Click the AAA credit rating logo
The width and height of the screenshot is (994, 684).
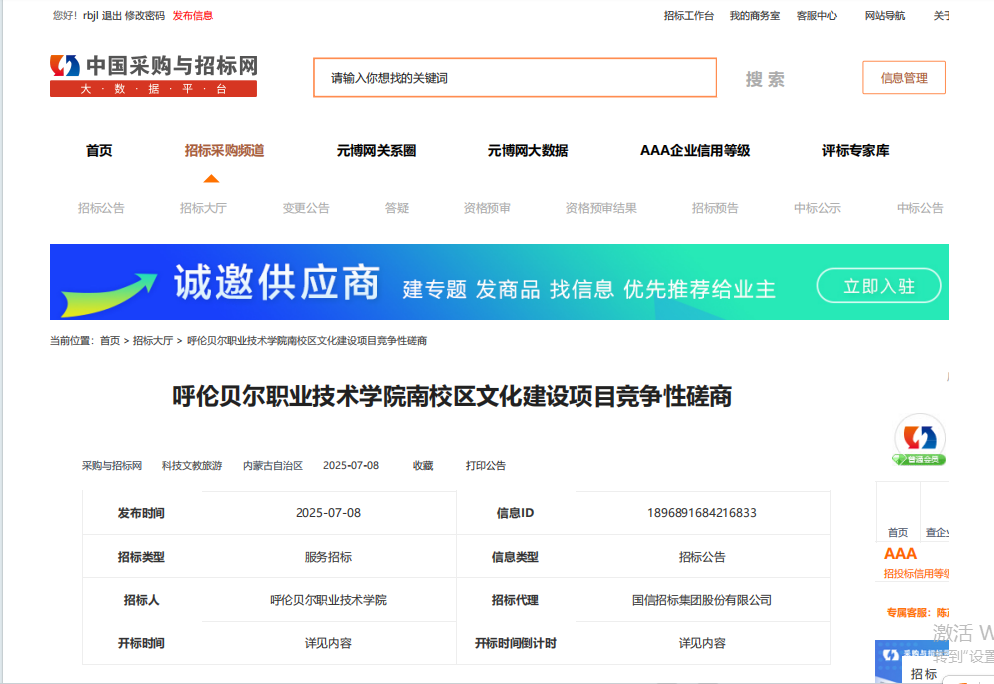900,554
